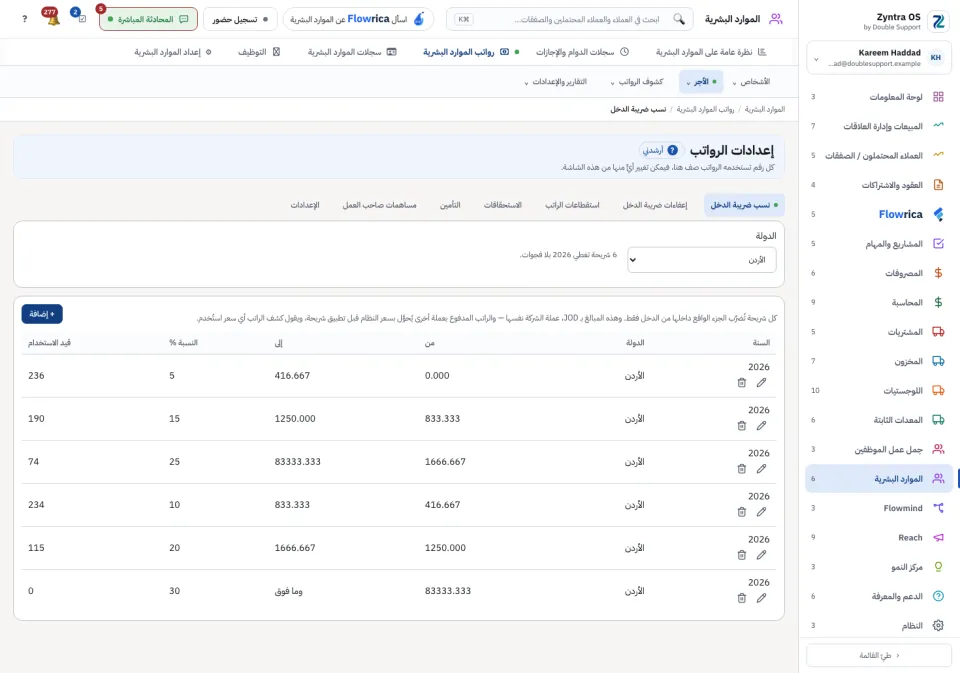Open the المشاريع والمهام sidebar item
This screenshot has height=673, width=960.
coord(879,244)
